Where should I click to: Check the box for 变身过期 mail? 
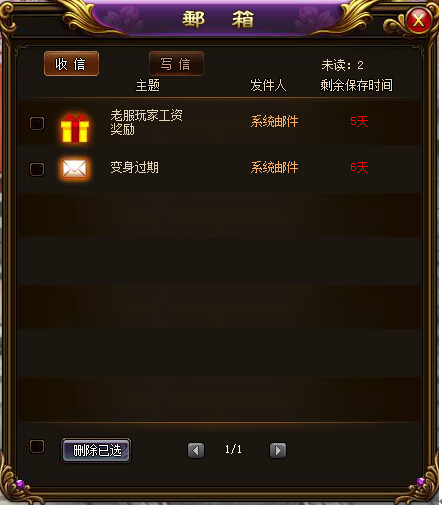pos(37,169)
